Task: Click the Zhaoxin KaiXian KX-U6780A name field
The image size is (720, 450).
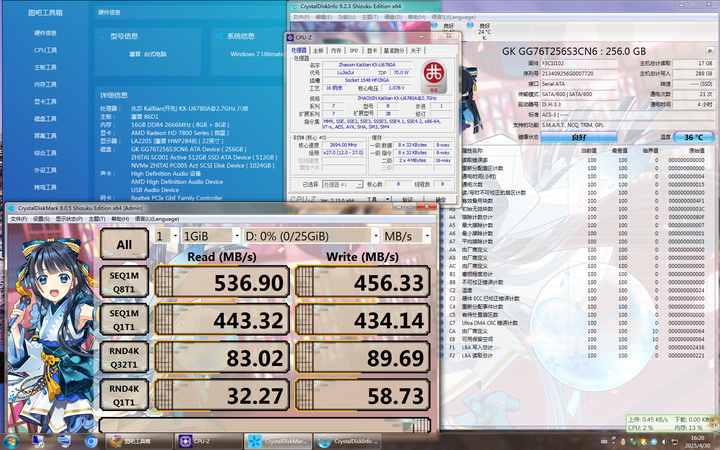Action: [367, 65]
